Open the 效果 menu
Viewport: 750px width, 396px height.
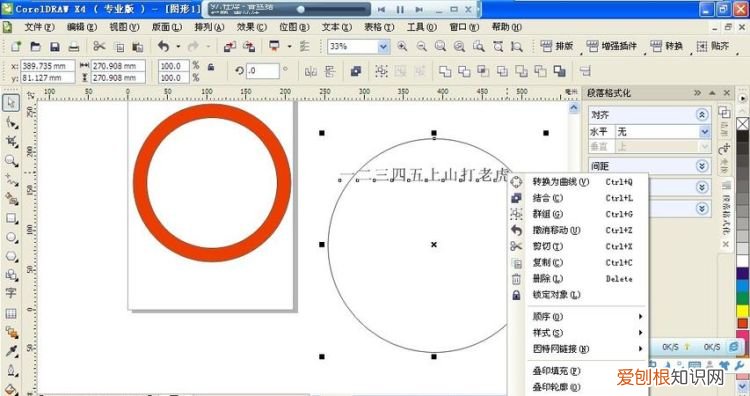click(252, 27)
